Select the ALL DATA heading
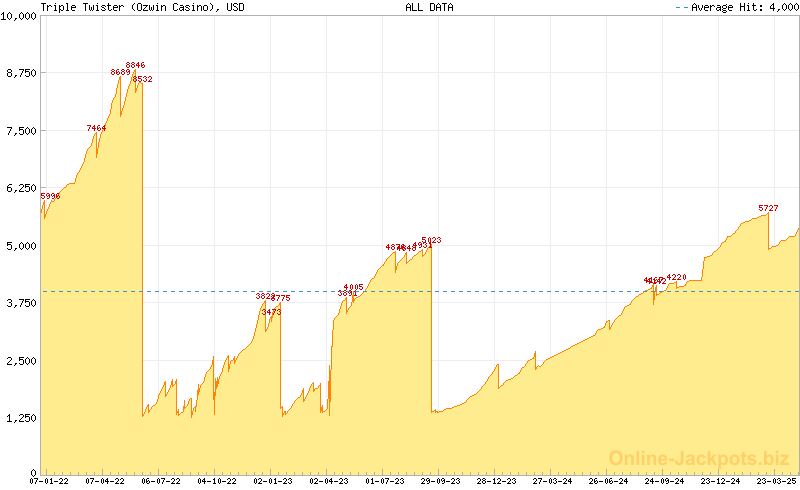The height and width of the screenshot is (490, 800). [429, 7]
